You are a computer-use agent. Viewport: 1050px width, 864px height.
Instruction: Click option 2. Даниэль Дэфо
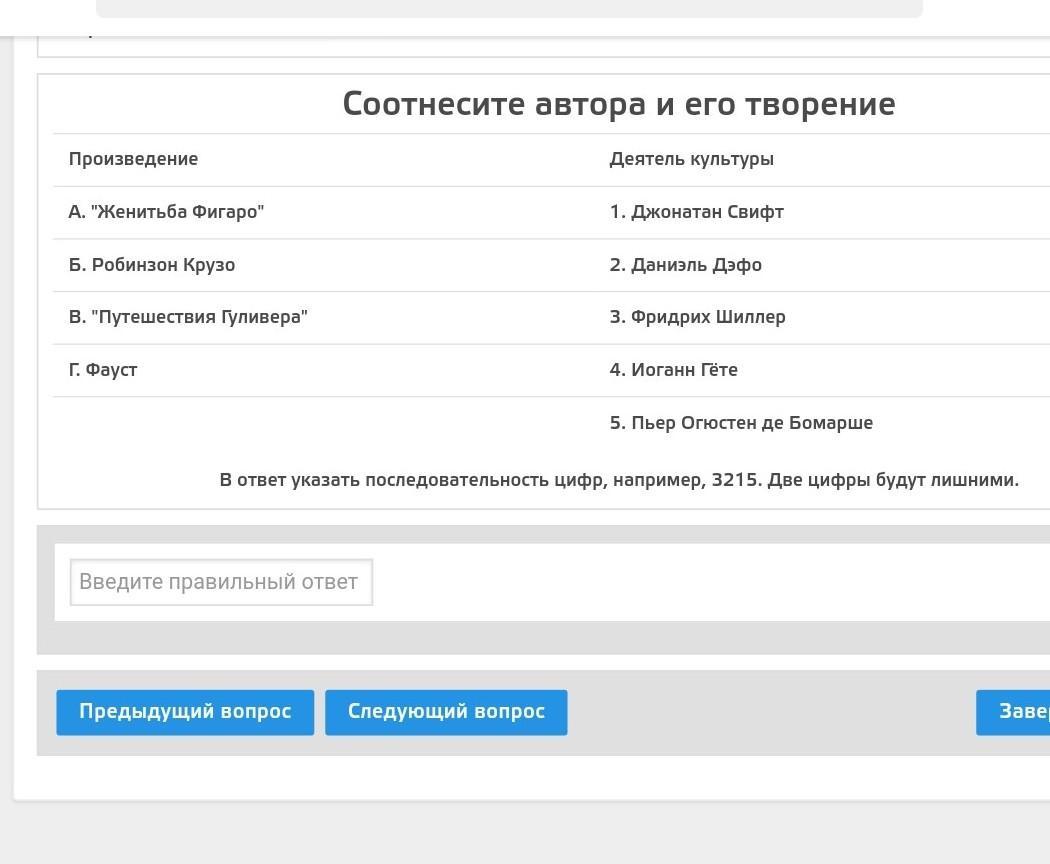tap(686, 265)
